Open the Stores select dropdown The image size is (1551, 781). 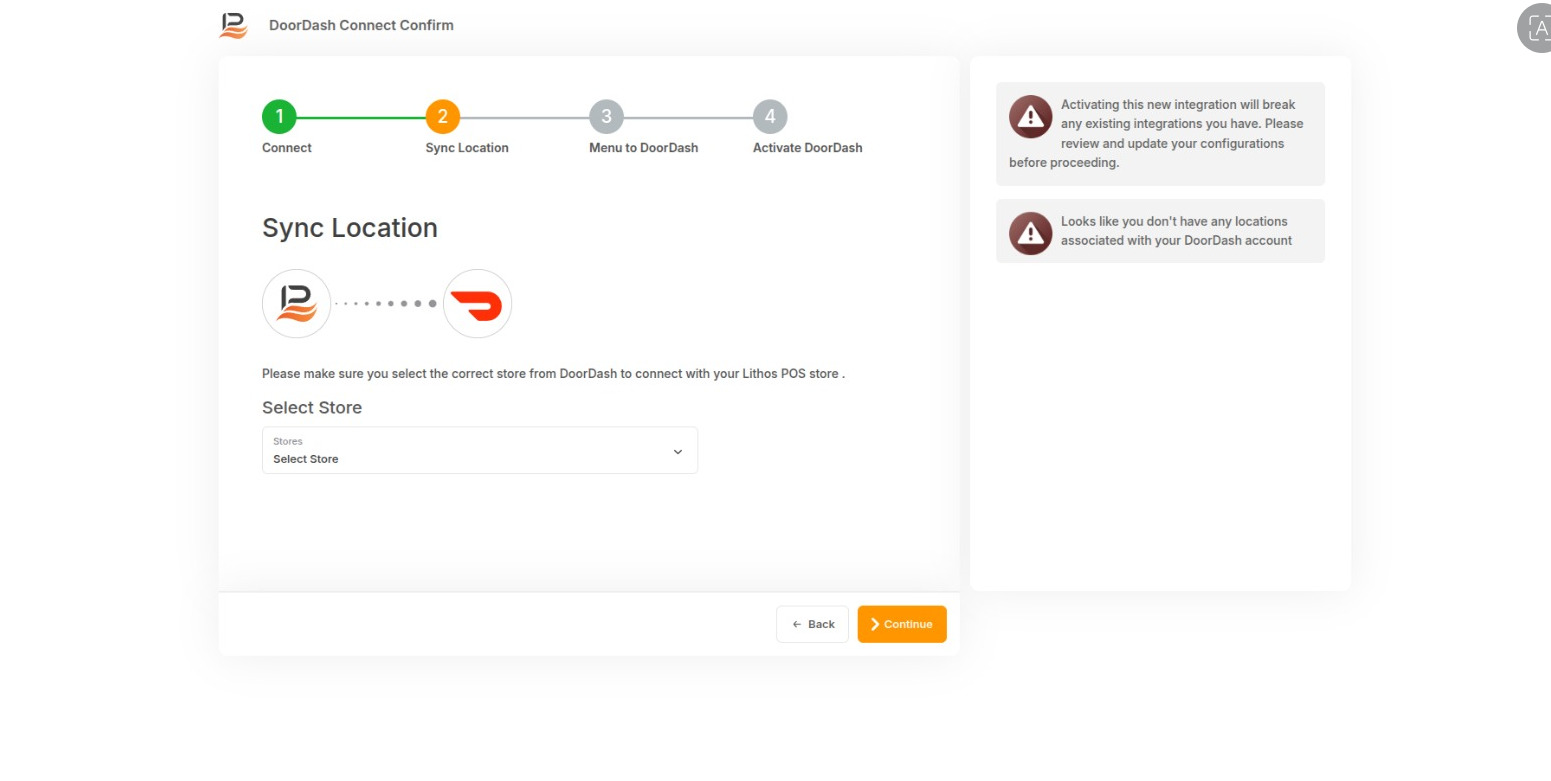pyautogui.click(x=480, y=450)
